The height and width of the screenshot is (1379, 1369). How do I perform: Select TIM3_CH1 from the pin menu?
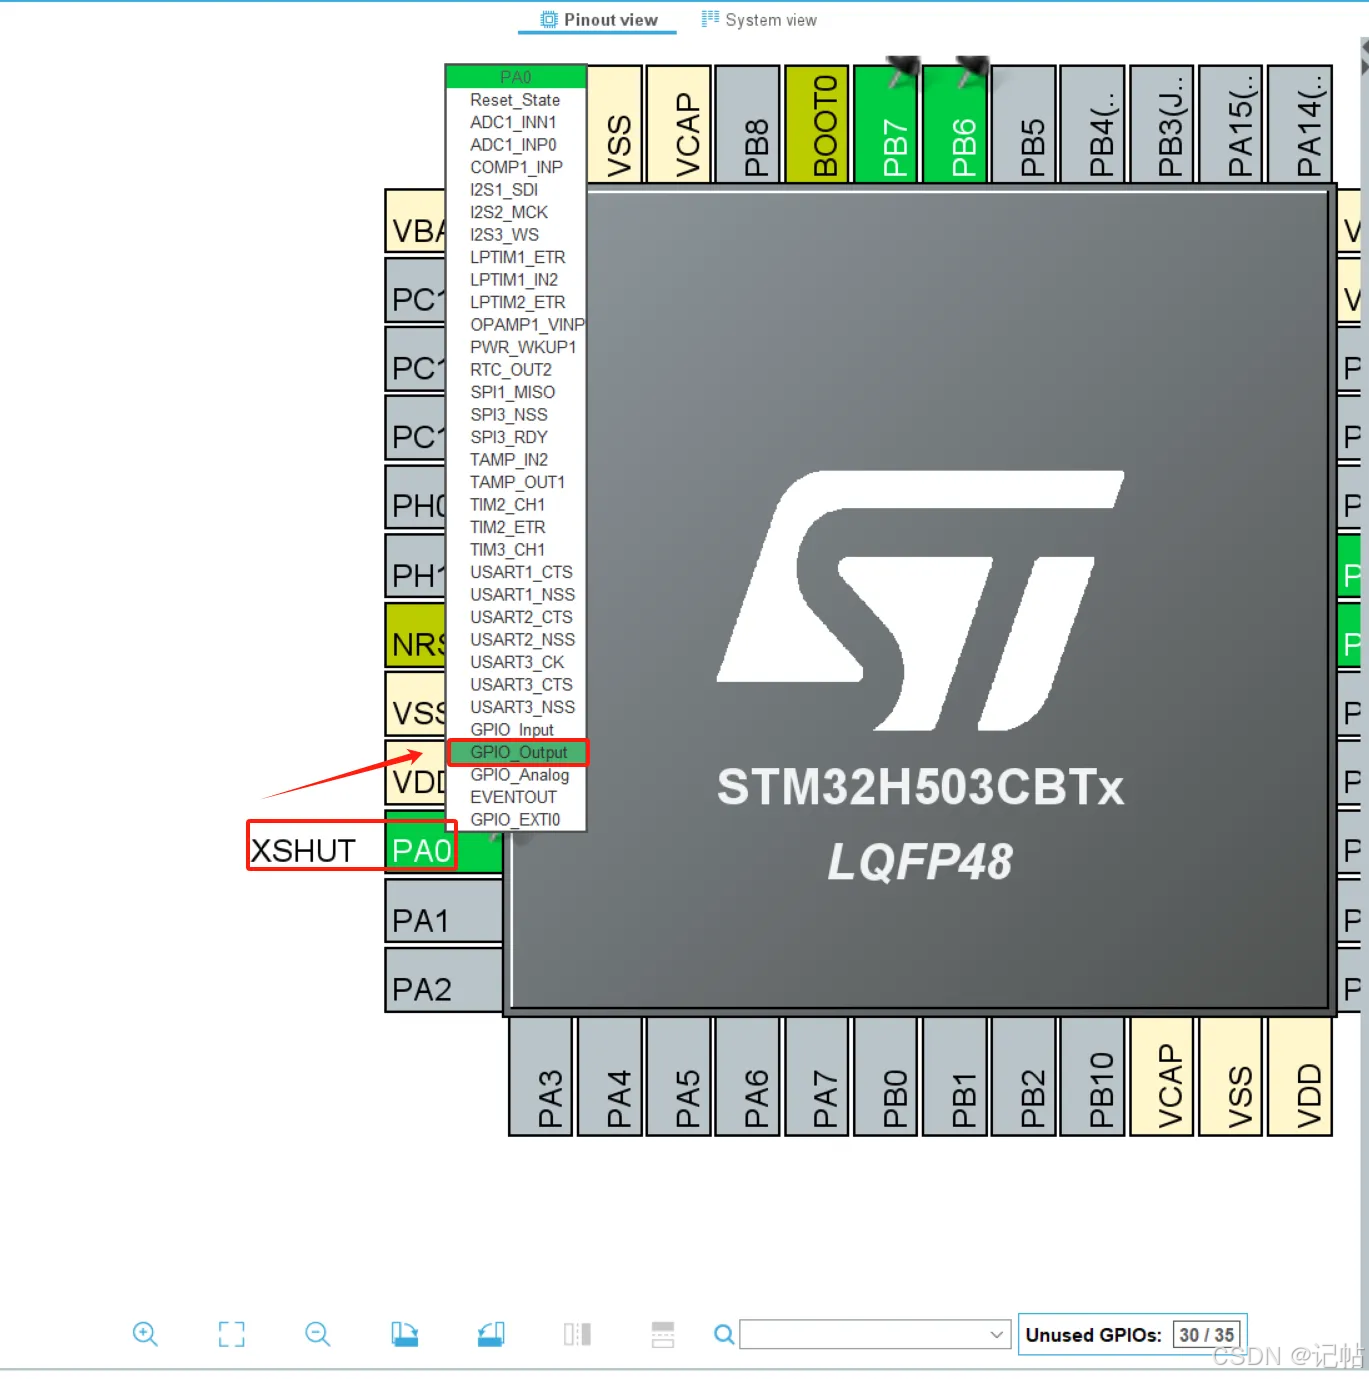(515, 550)
